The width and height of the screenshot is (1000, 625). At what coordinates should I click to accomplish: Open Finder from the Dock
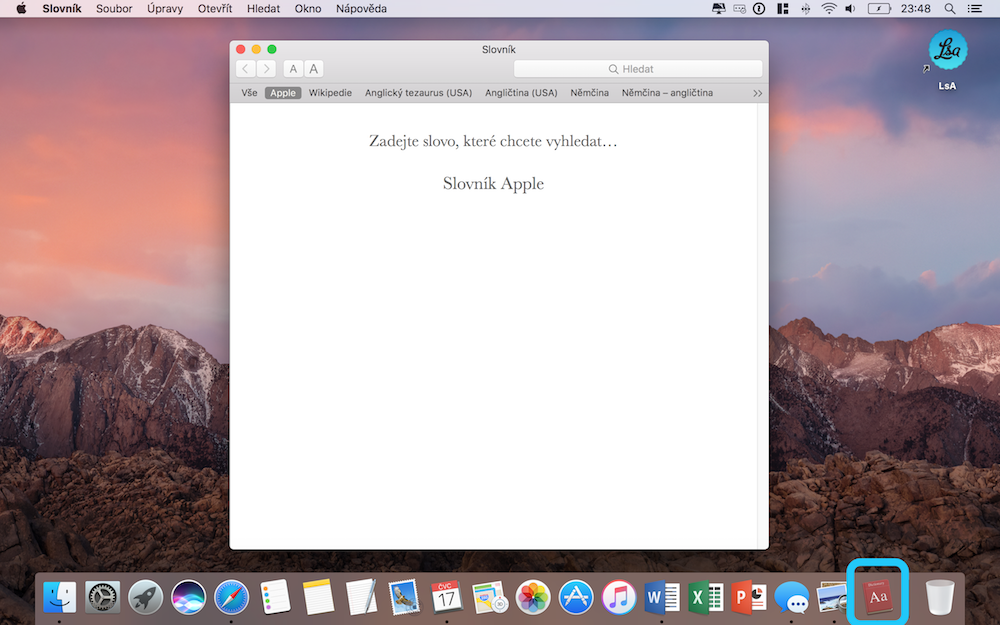[59, 598]
